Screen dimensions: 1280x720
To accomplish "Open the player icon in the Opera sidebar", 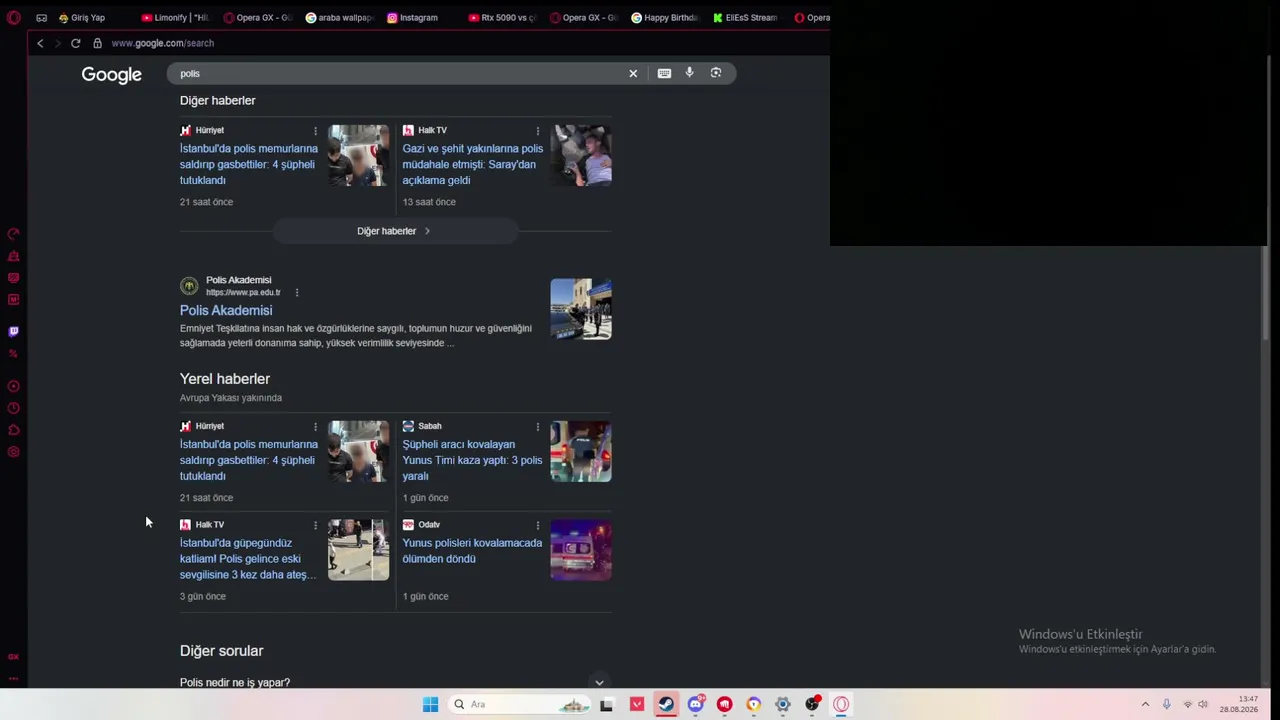I will pyautogui.click(x=13, y=386).
